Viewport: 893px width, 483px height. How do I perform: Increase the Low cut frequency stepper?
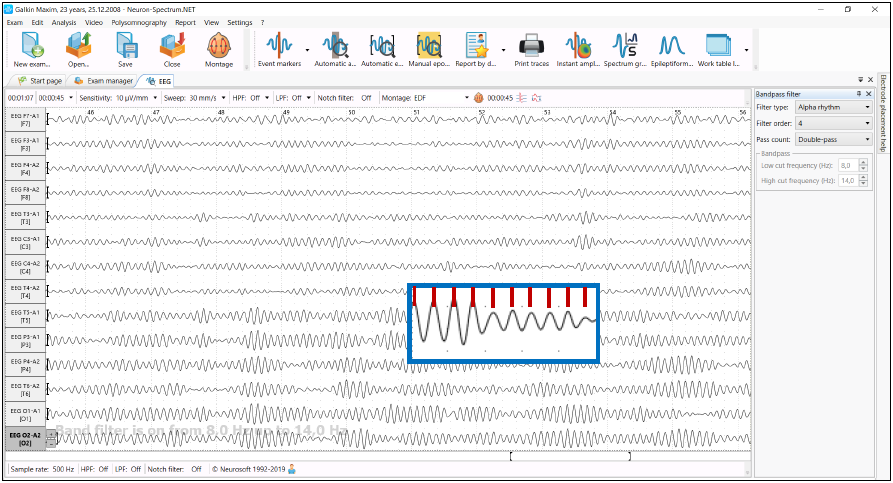[863, 163]
